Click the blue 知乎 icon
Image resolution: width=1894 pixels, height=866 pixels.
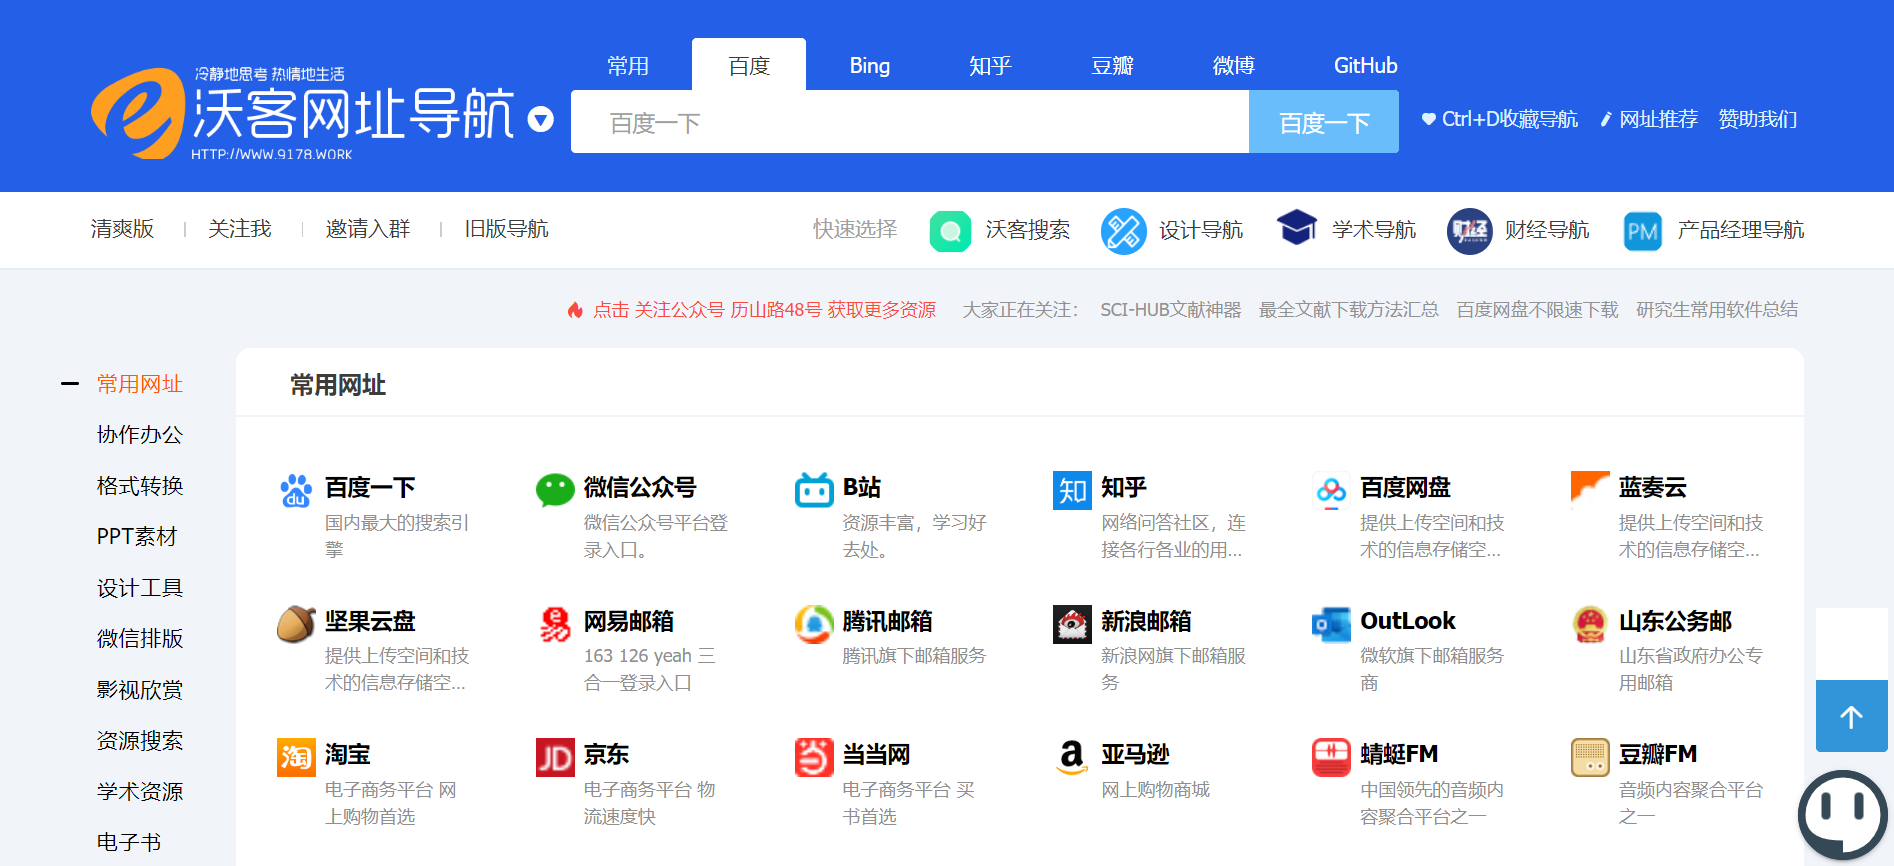[x=1072, y=490]
